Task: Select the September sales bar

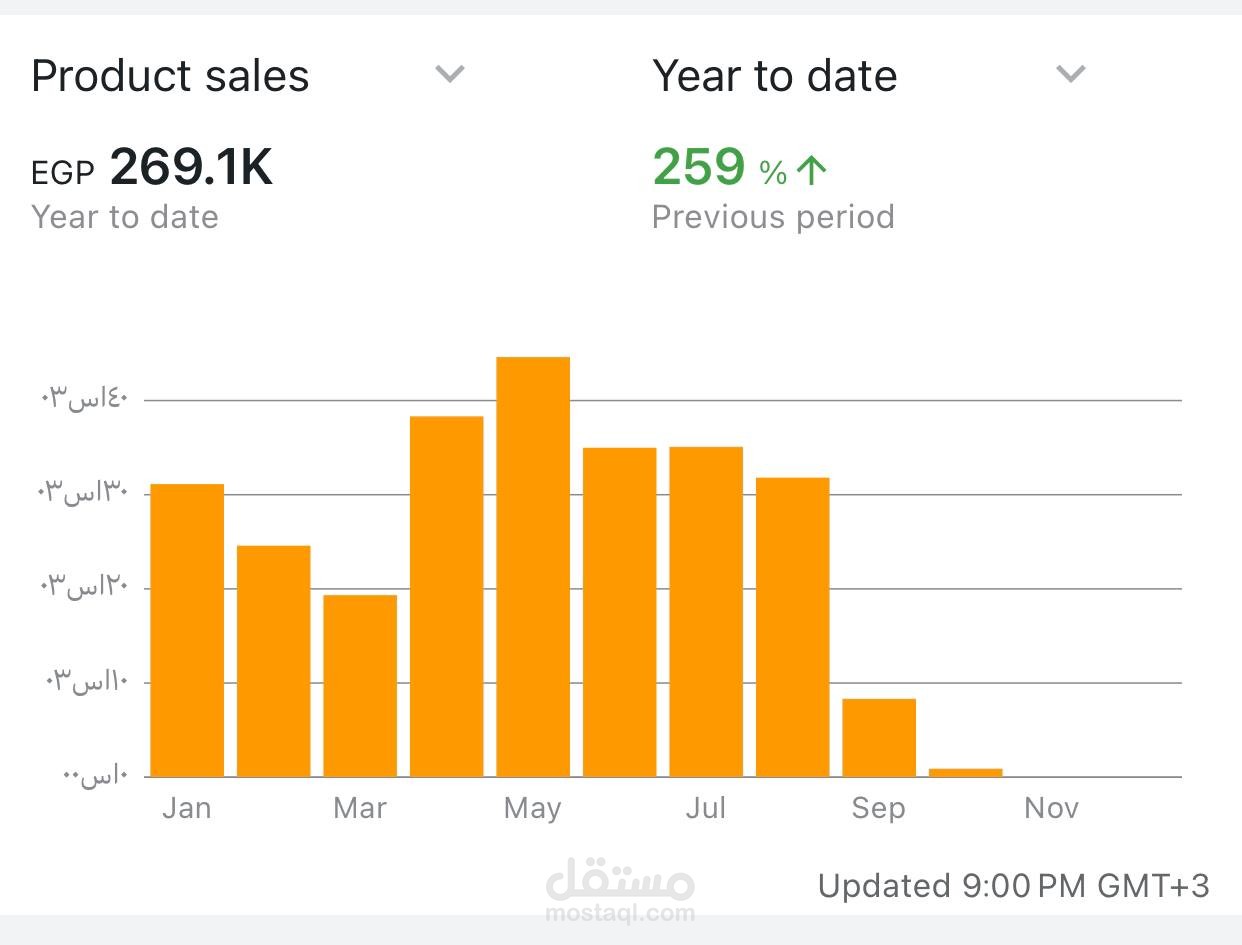Action: (x=879, y=737)
